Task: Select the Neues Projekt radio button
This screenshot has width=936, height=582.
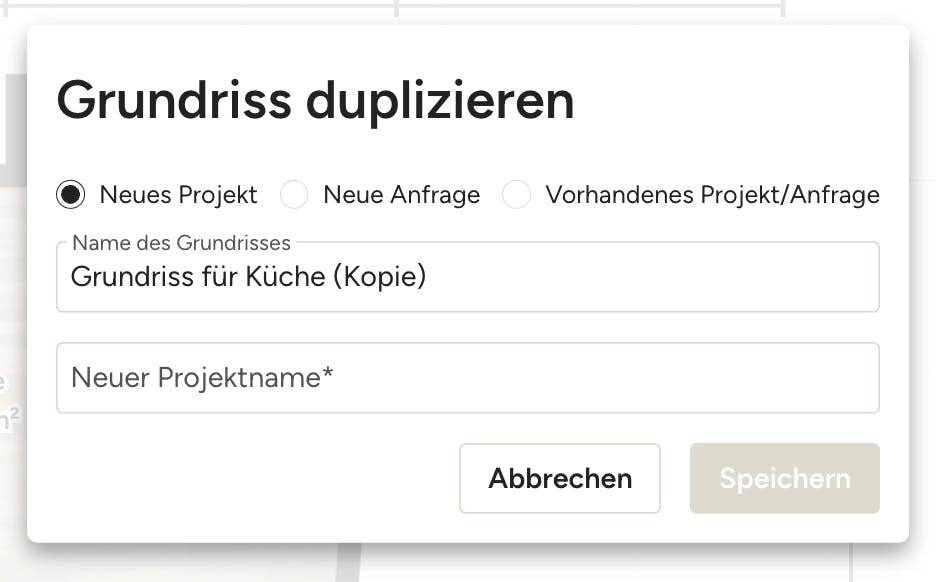Action: tap(70, 195)
